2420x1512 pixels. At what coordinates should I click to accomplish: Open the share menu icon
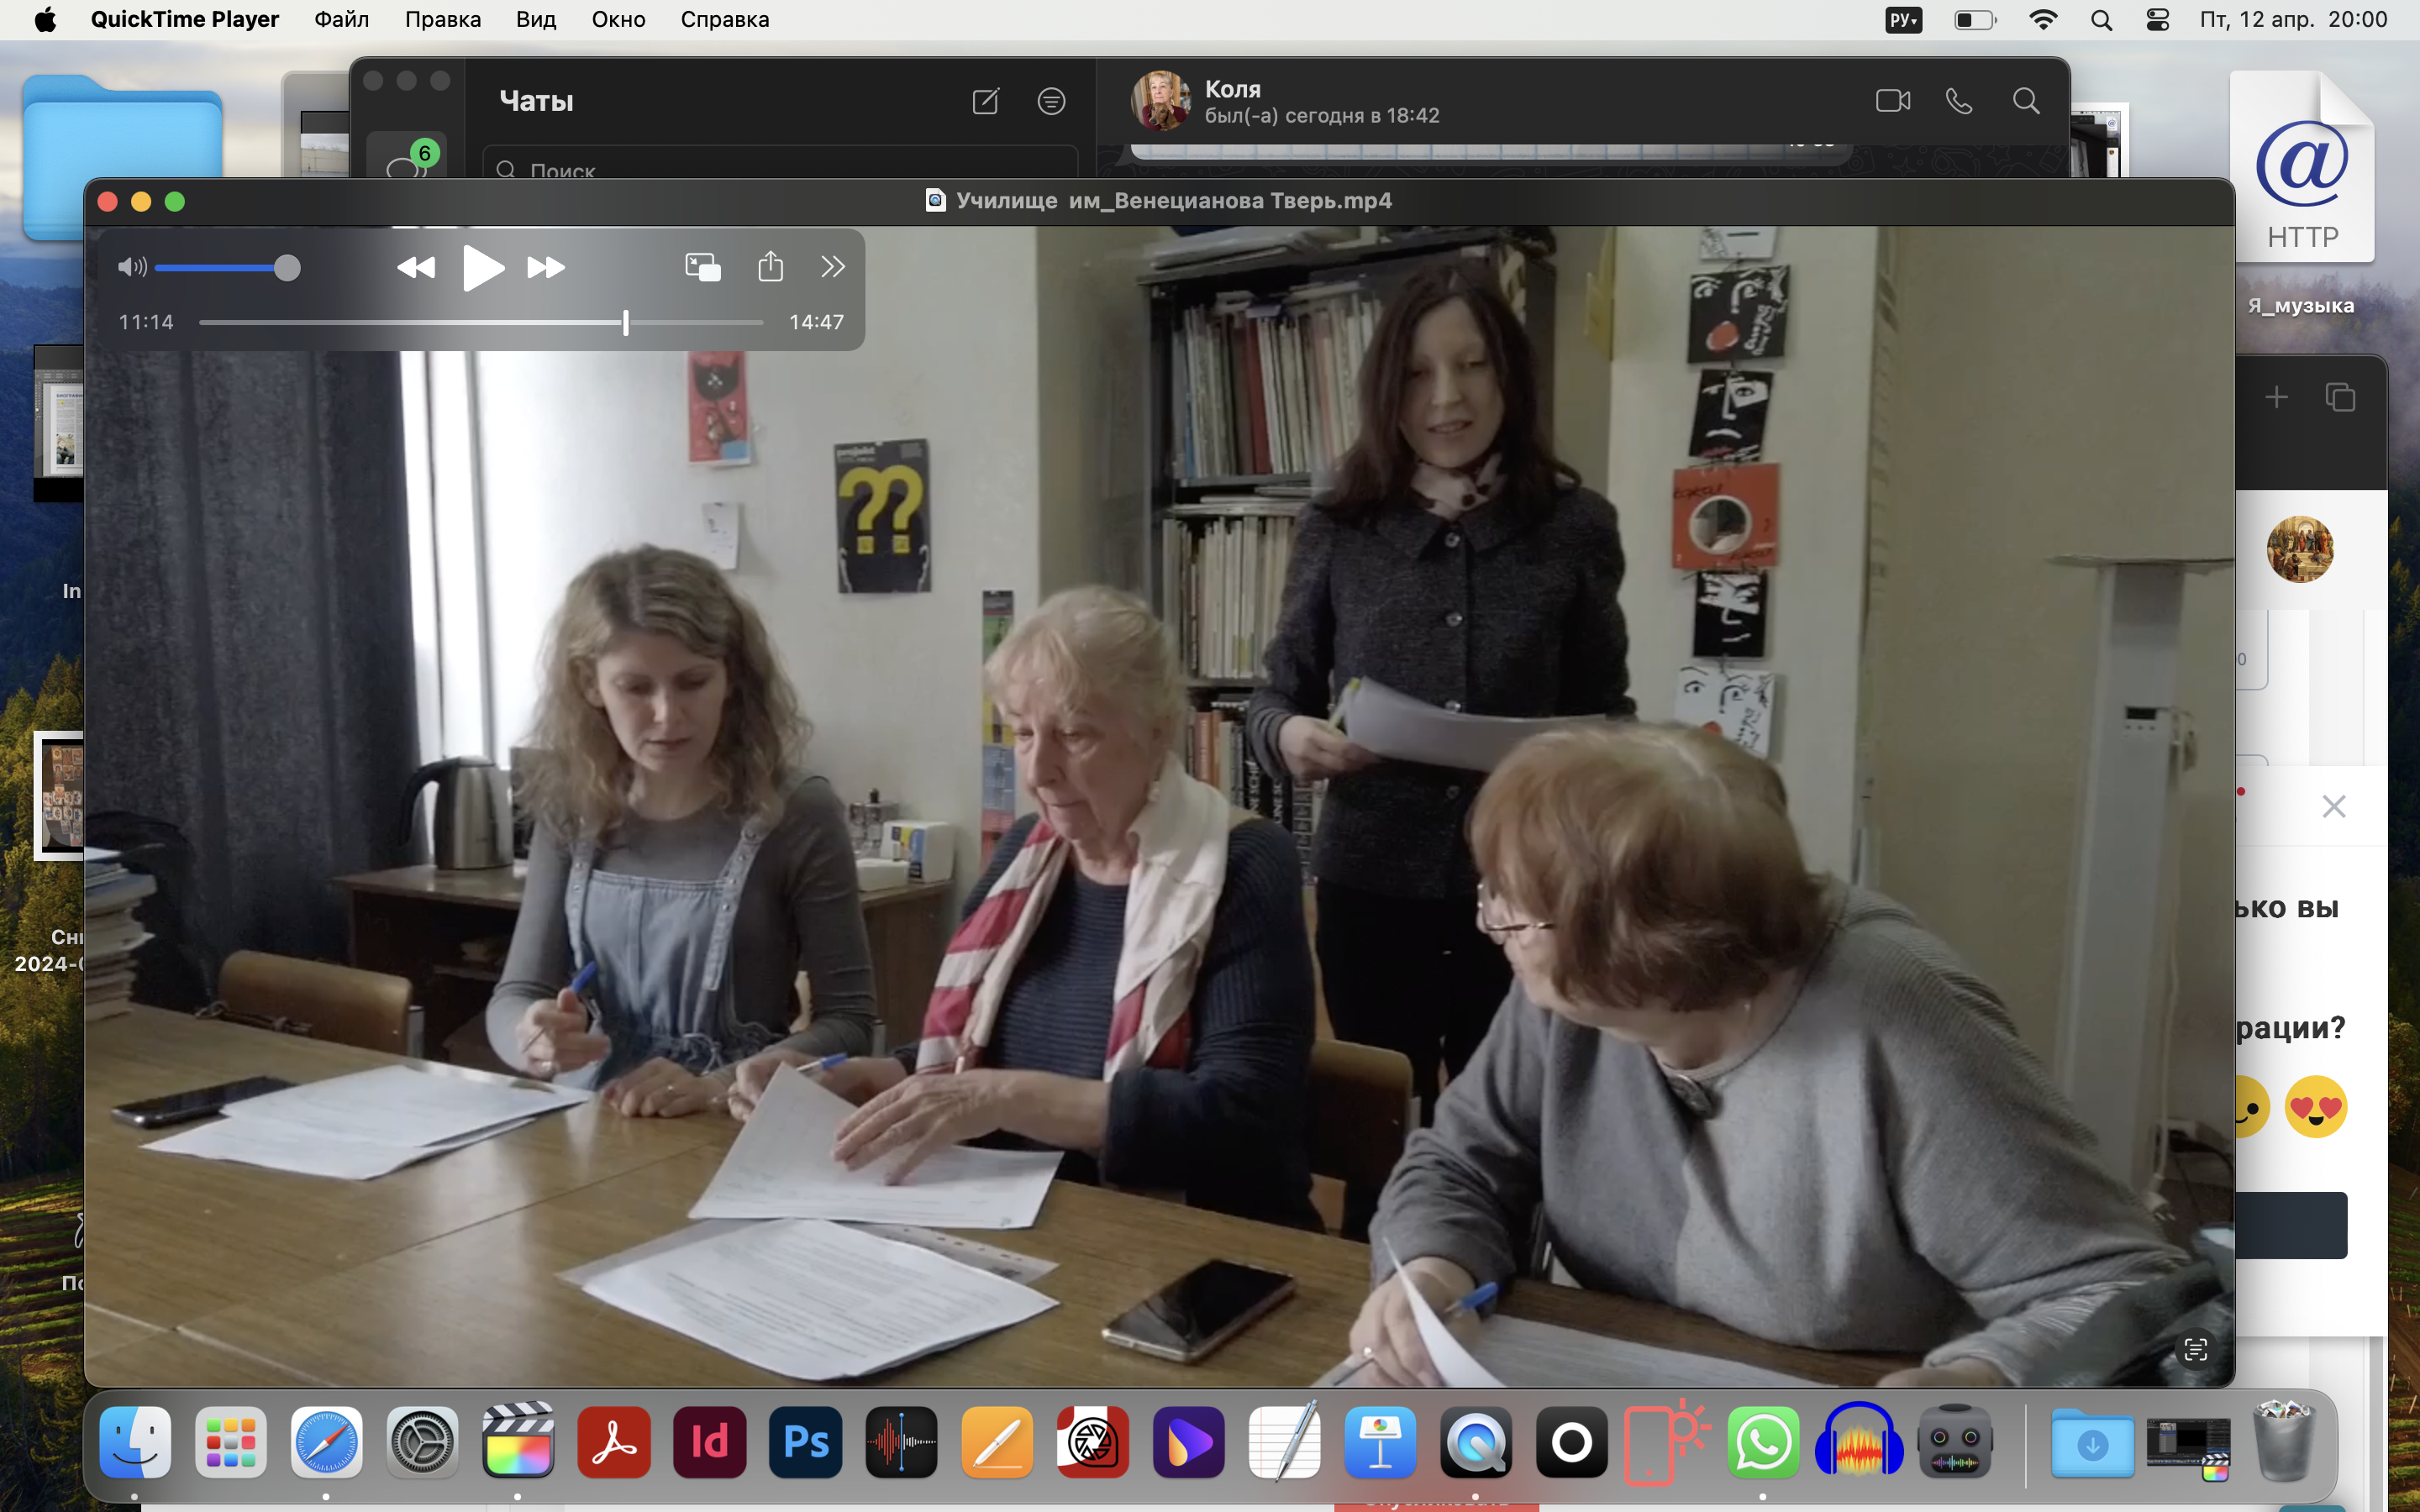pyautogui.click(x=770, y=266)
